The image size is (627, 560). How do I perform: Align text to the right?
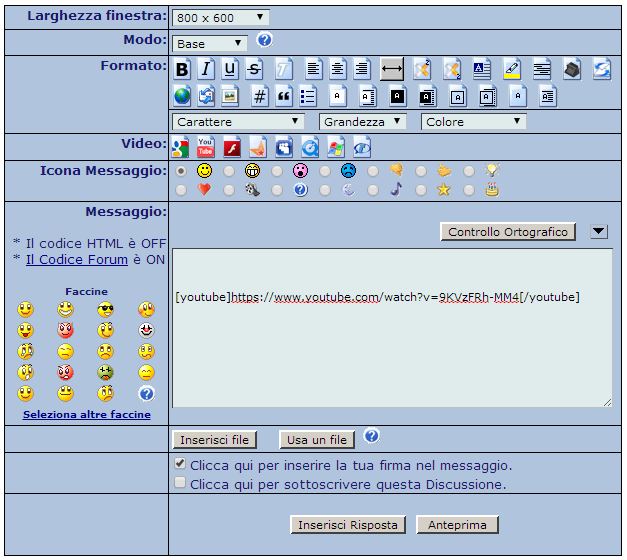(x=362, y=70)
